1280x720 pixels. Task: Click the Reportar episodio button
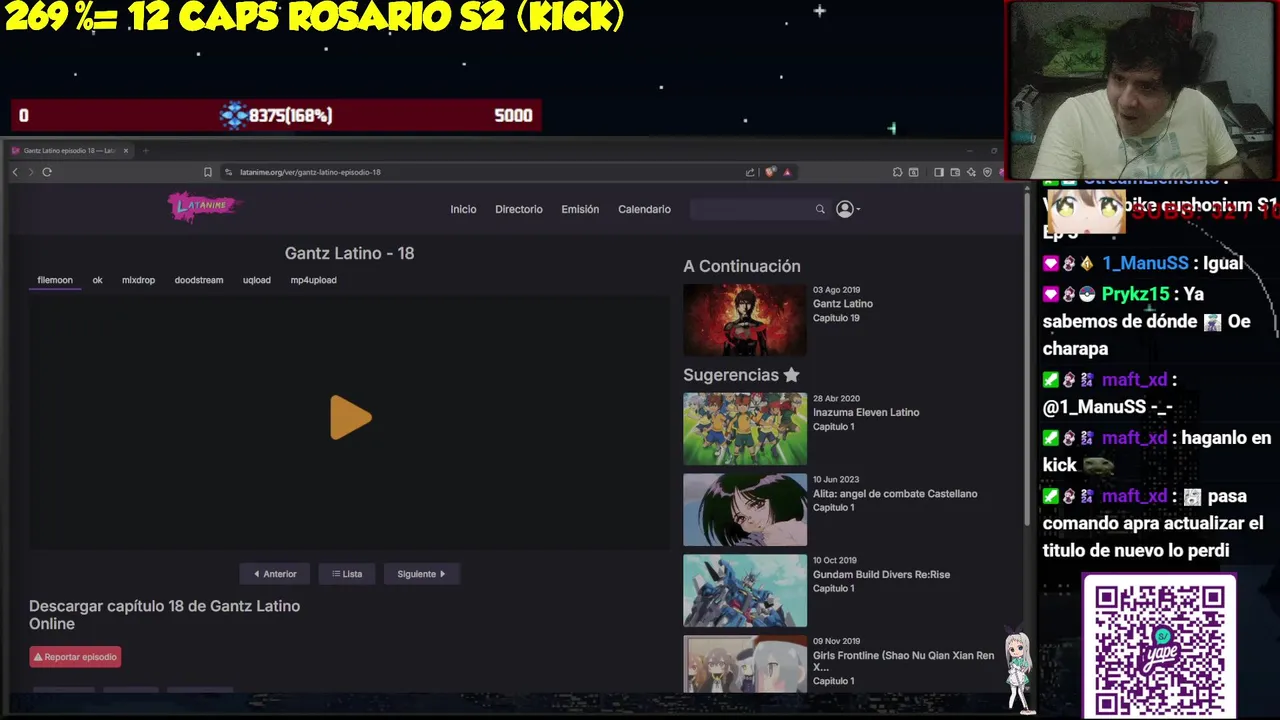pyautogui.click(x=75, y=657)
